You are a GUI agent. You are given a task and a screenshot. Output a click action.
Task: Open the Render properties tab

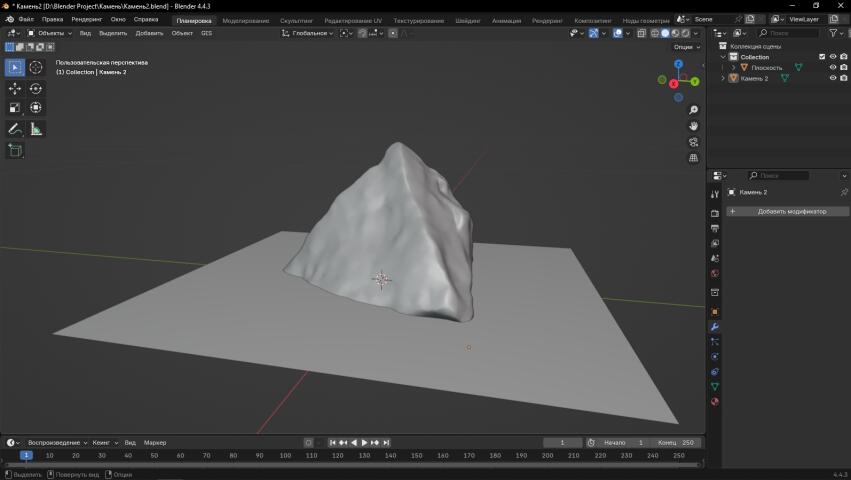tap(715, 213)
